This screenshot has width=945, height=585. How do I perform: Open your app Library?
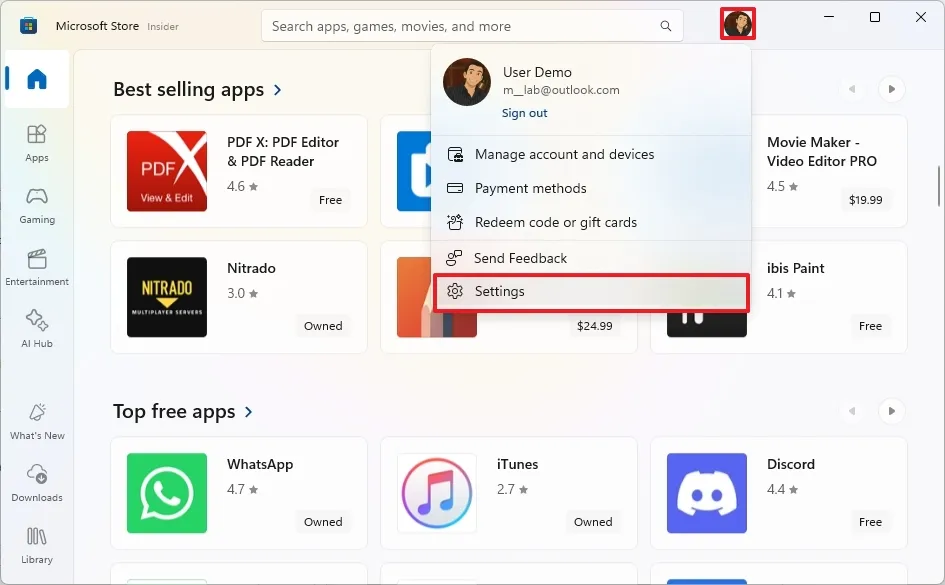[x=37, y=544]
